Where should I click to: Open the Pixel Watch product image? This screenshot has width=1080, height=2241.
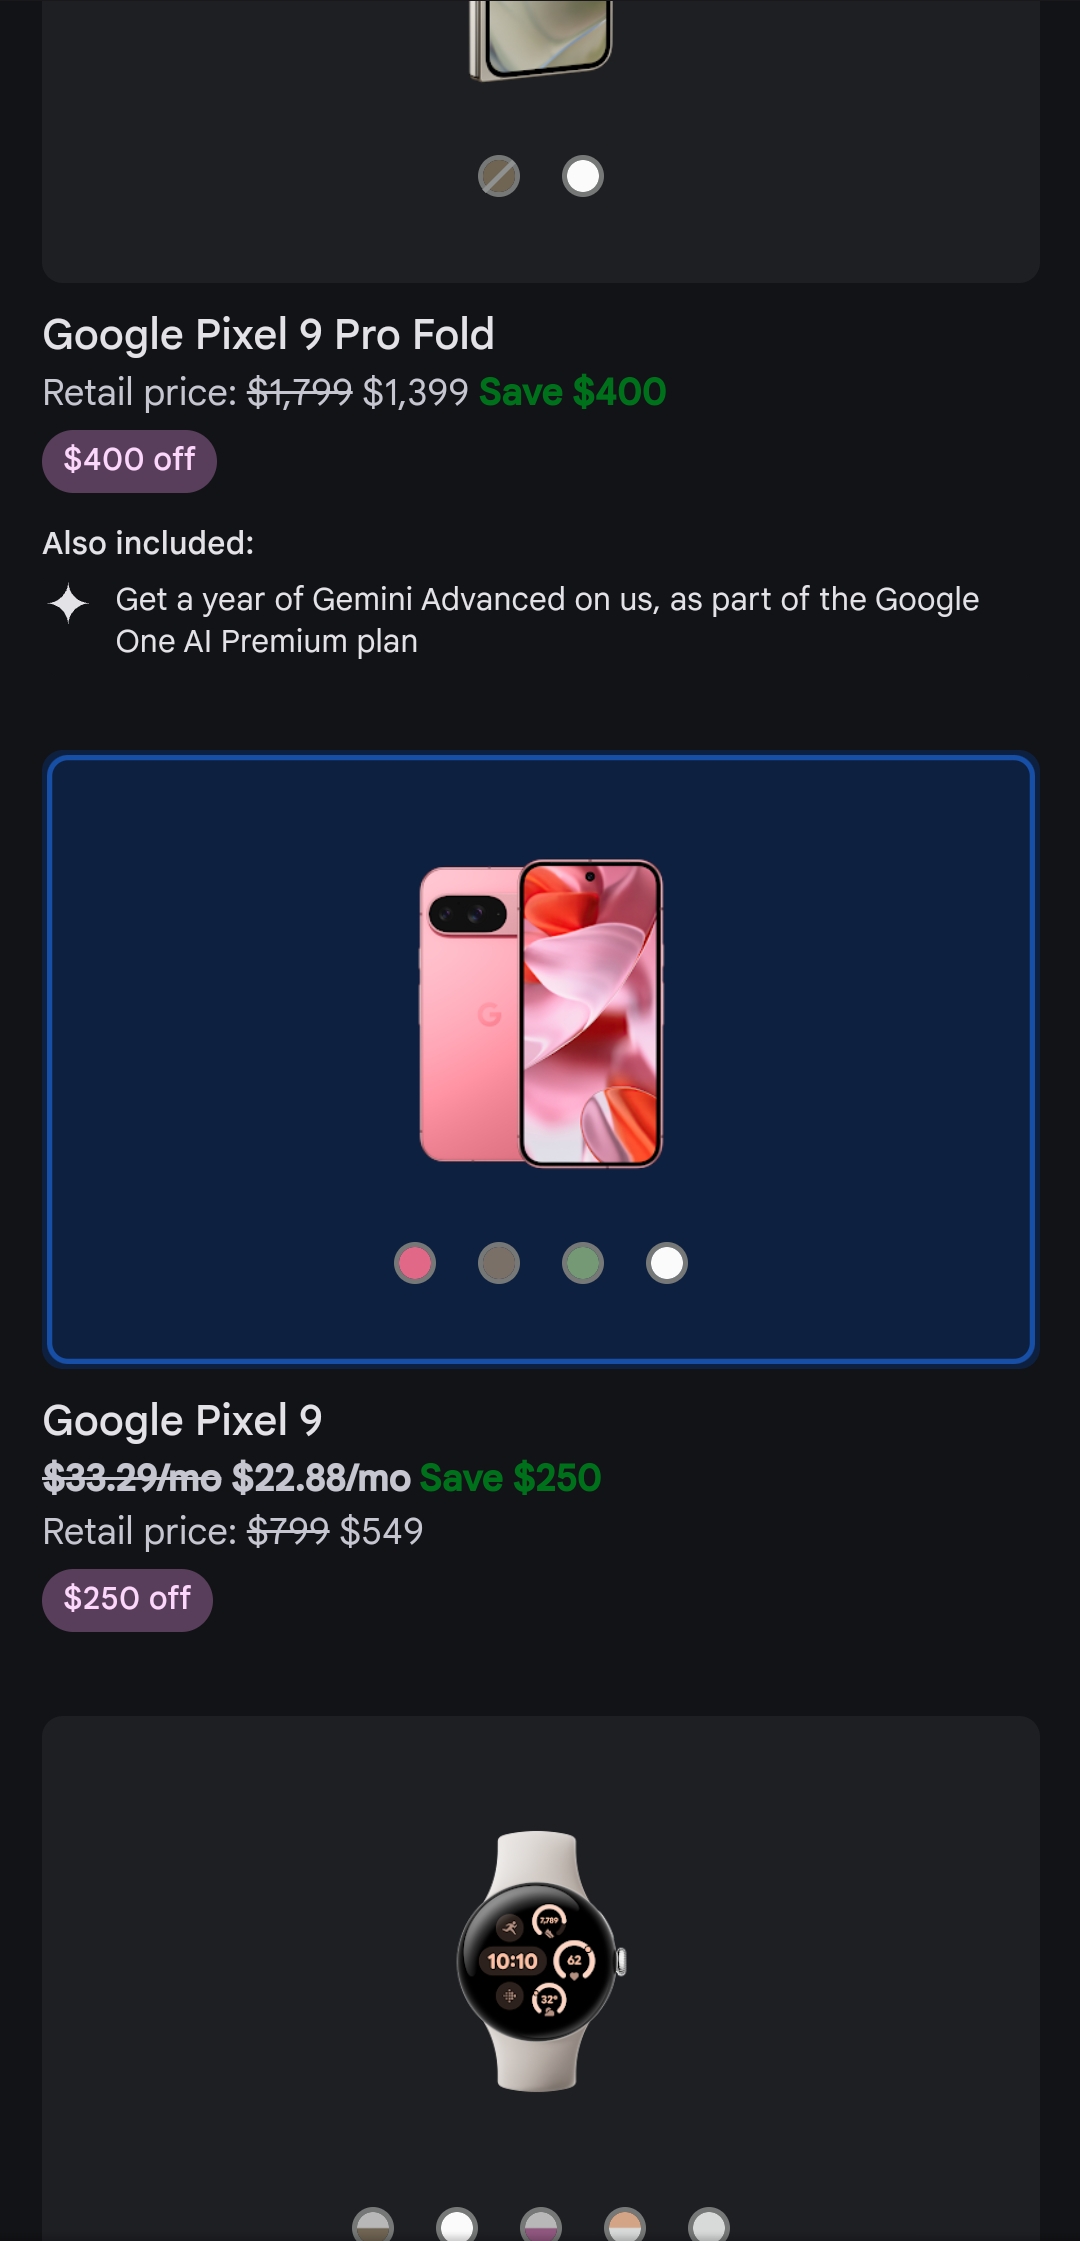(x=541, y=1961)
